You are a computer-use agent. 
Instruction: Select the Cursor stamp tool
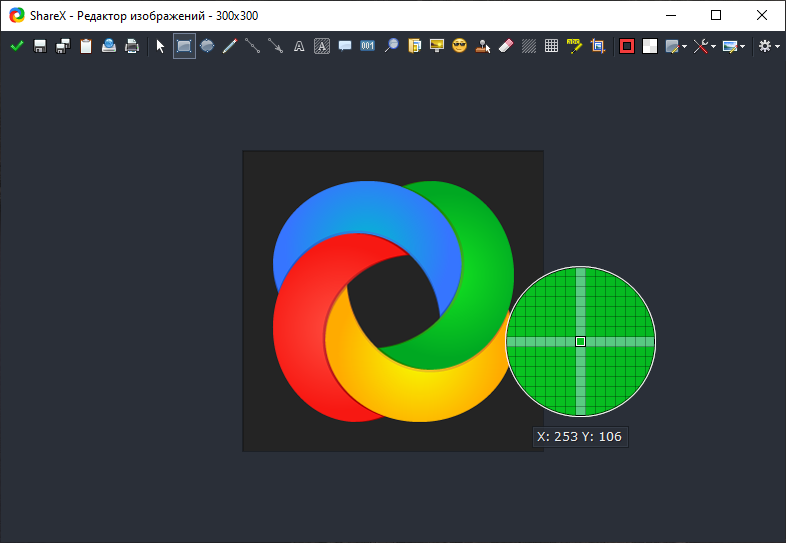[x=483, y=46]
